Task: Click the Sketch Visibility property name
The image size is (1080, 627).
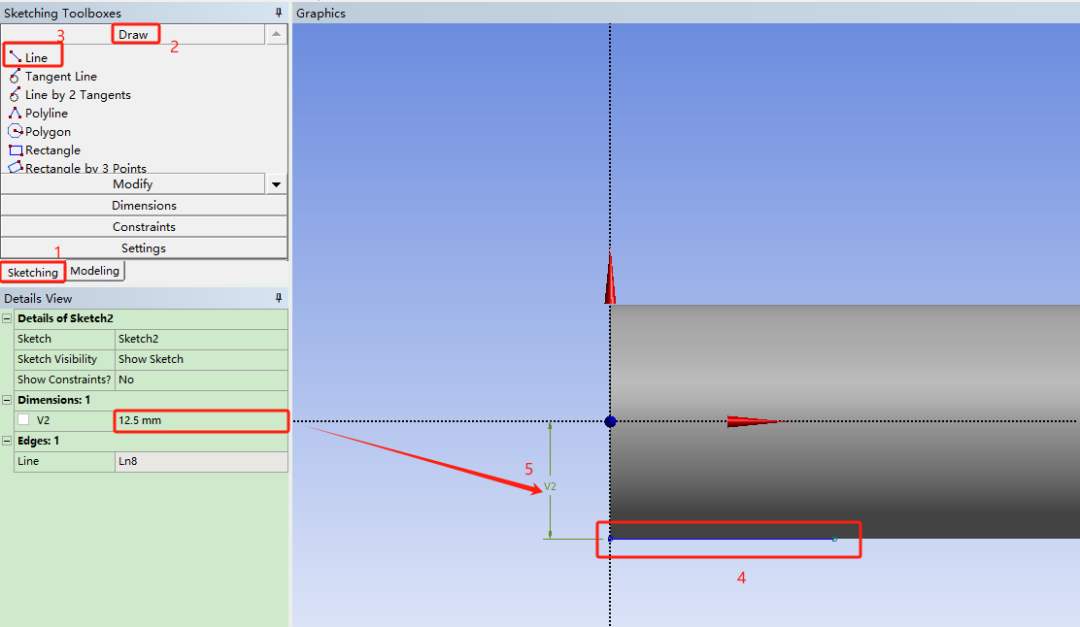Action: click(57, 359)
